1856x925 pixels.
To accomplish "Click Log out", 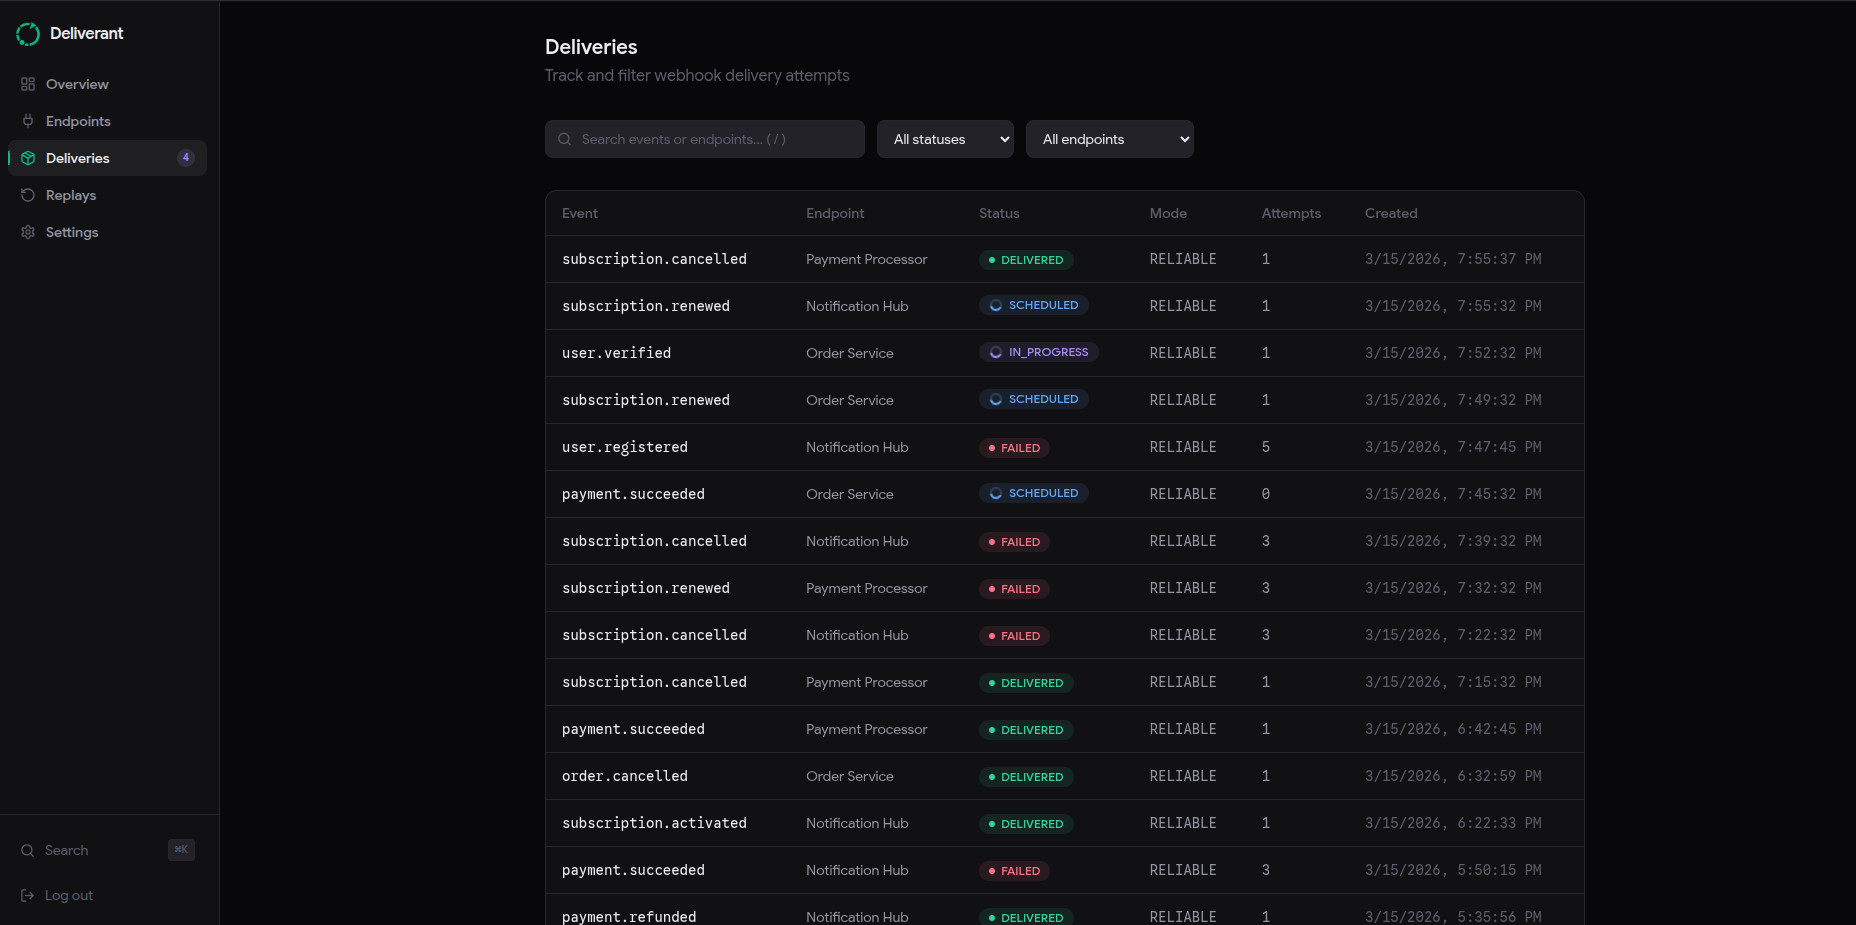I will point(66,895).
